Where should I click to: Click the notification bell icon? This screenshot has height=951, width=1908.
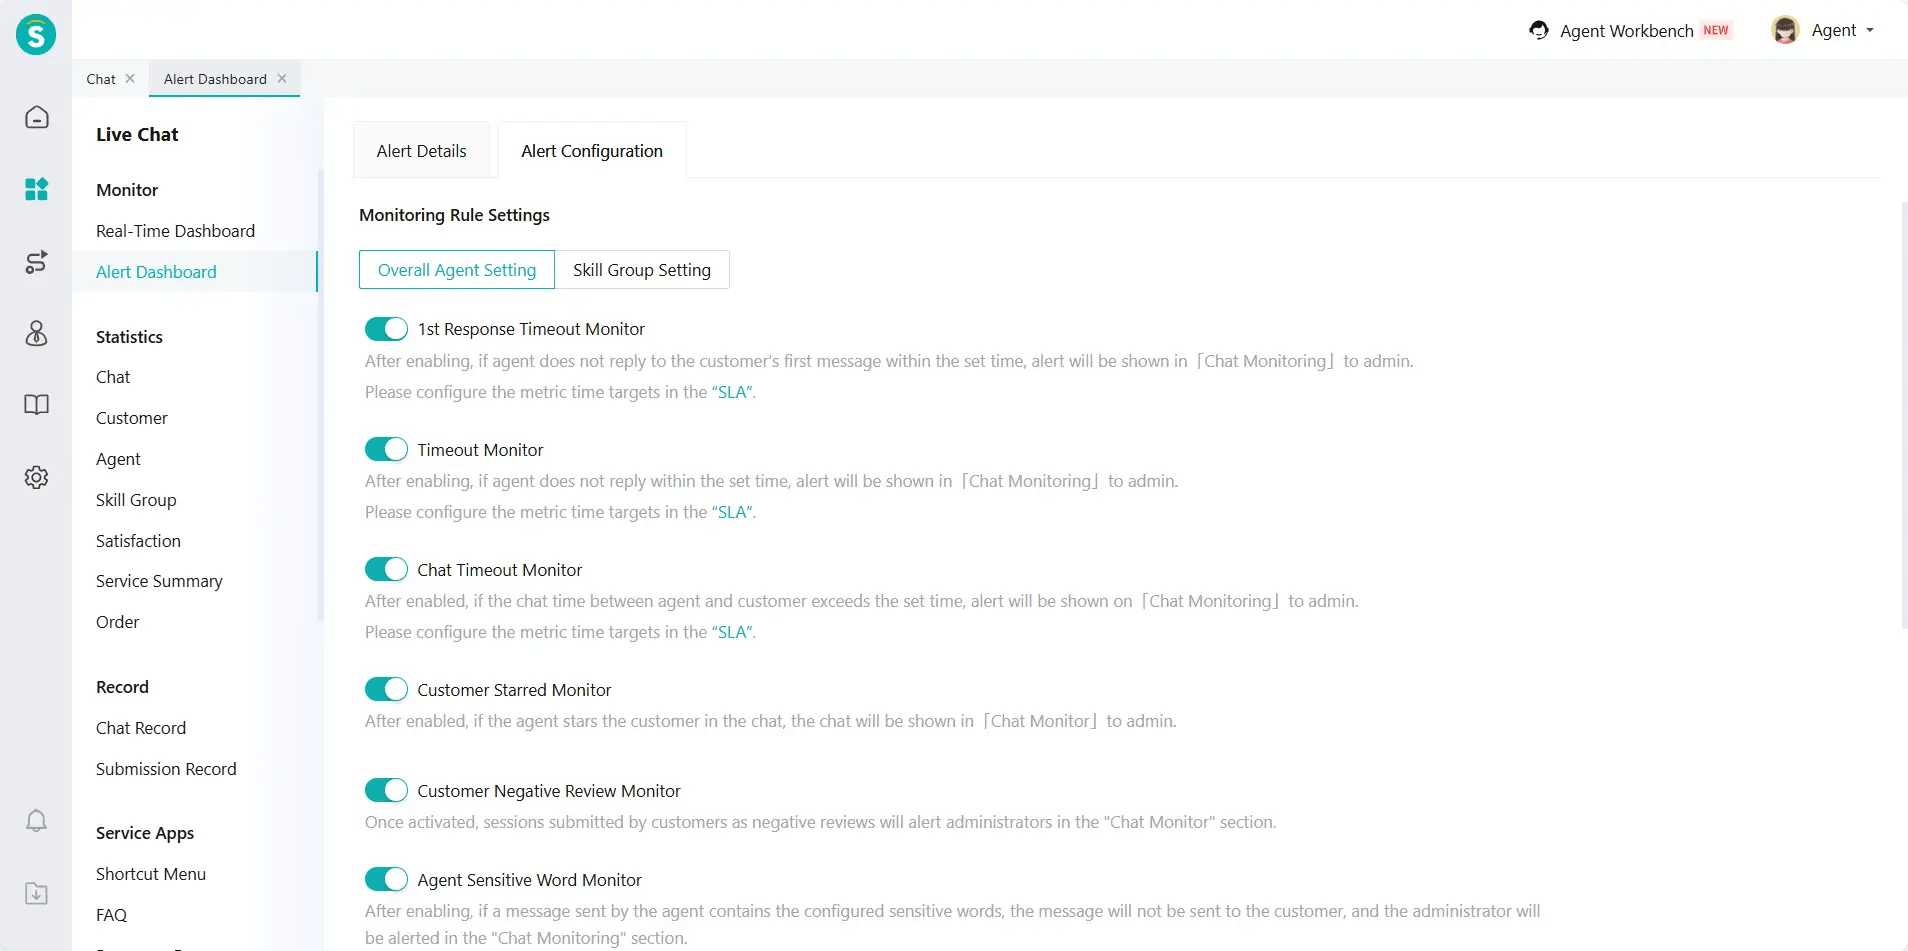tap(36, 821)
